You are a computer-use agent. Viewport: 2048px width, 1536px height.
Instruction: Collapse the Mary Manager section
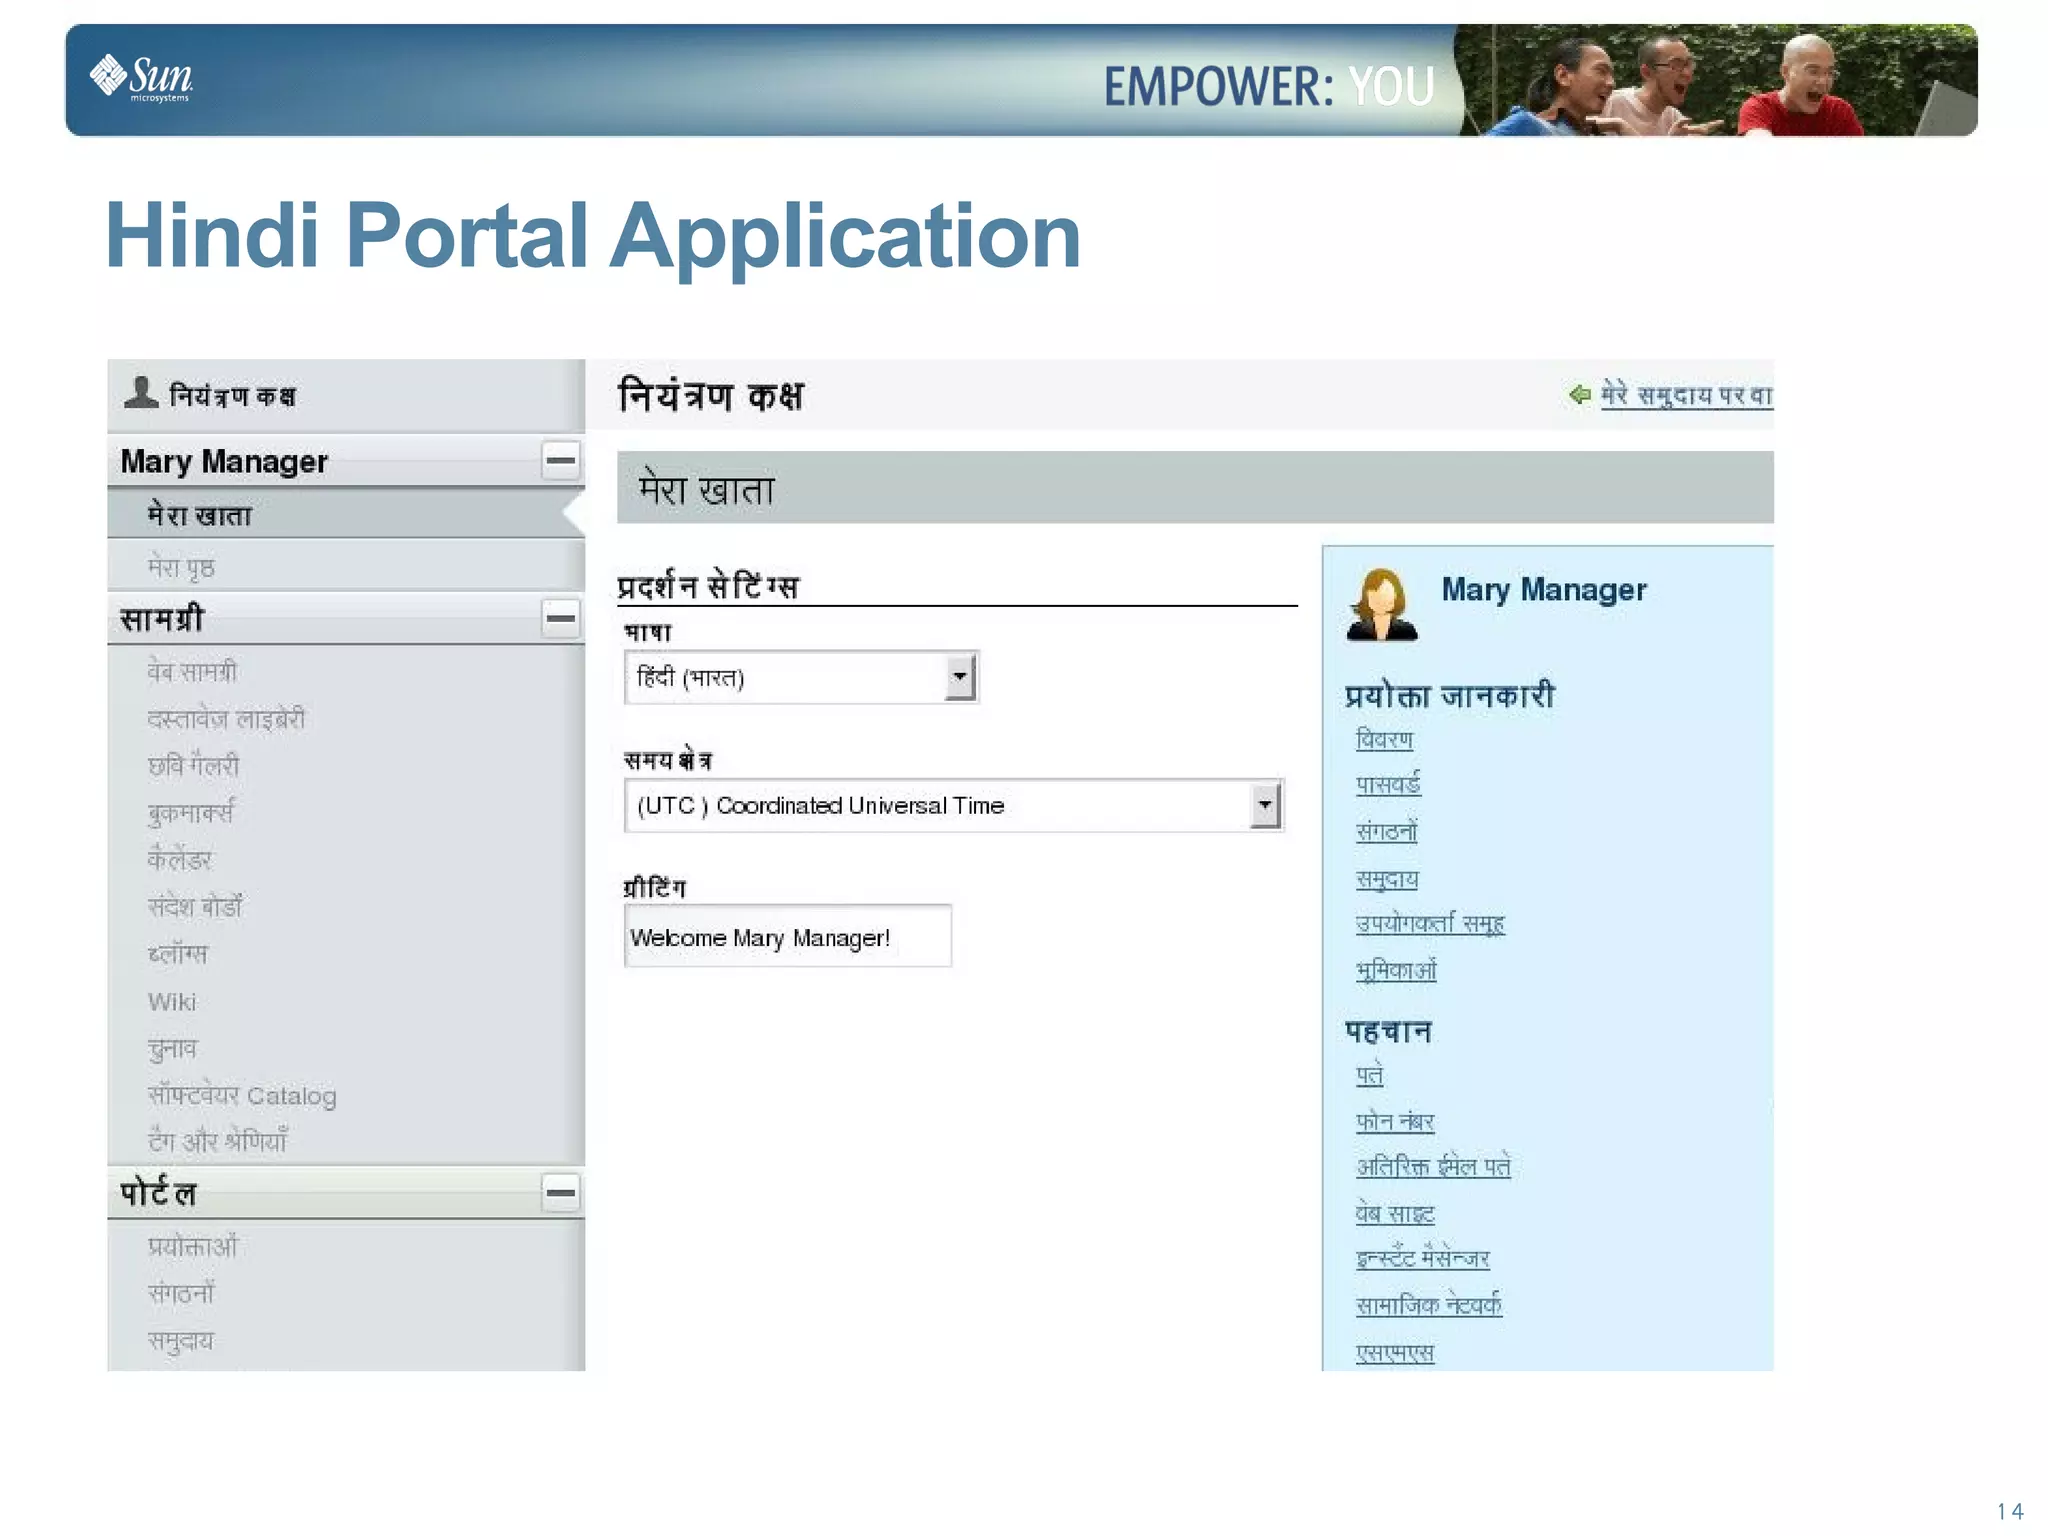pyautogui.click(x=560, y=461)
